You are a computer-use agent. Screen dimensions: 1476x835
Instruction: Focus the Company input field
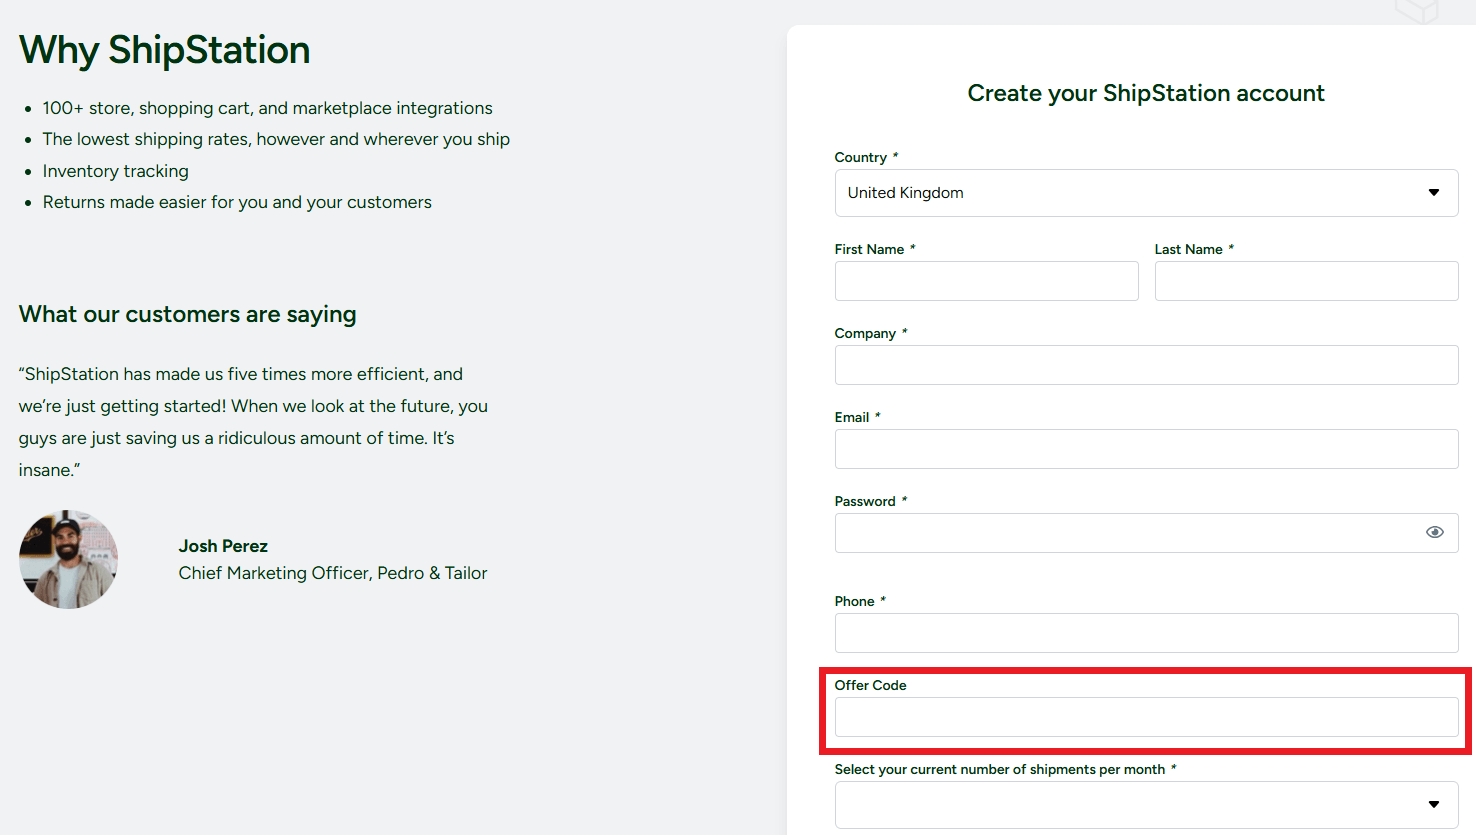click(1146, 365)
